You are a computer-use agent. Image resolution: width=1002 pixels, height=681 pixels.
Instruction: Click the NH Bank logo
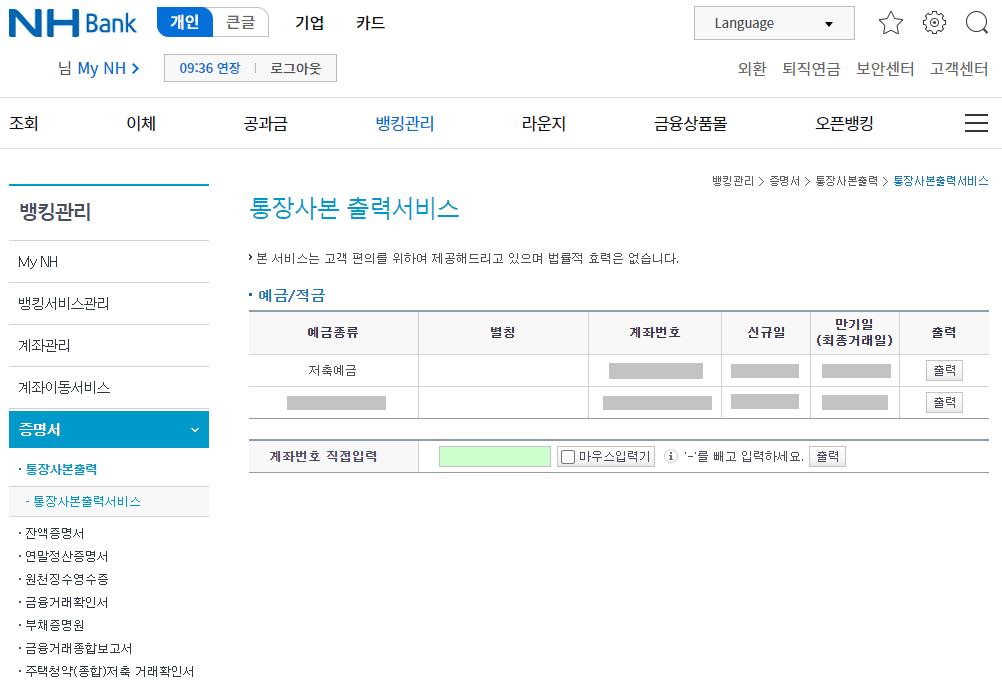point(73,23)
